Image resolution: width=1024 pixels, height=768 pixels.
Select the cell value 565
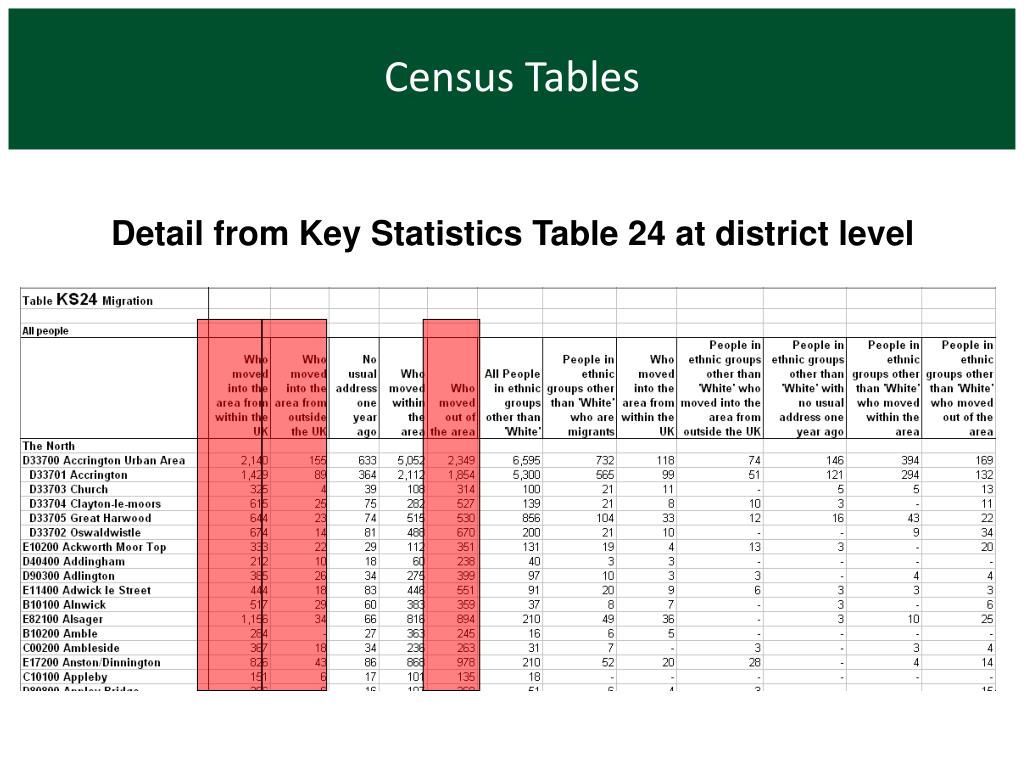coord(605,475)
